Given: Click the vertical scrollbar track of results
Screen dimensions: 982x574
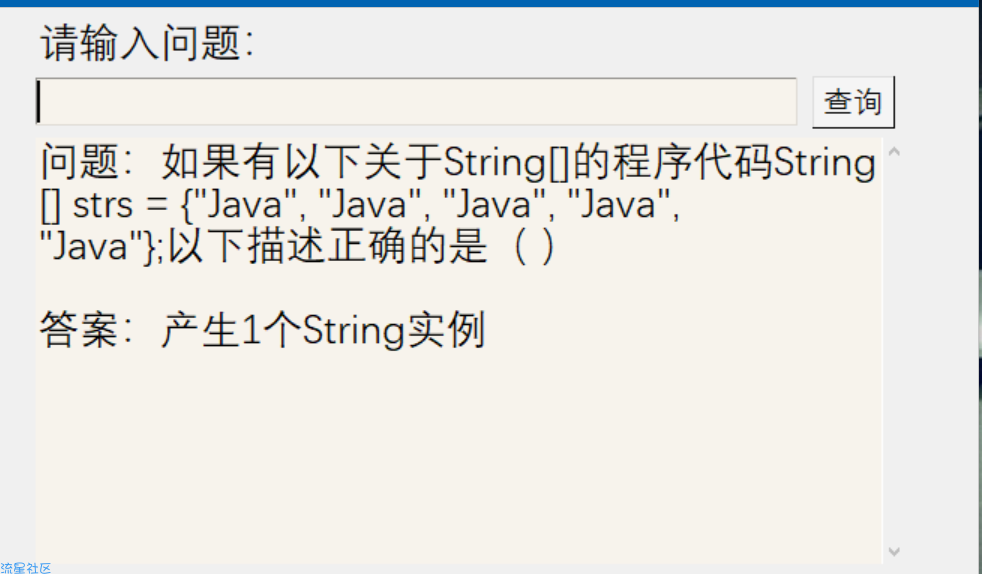Looking at the screenshot, I should [894, 351].
